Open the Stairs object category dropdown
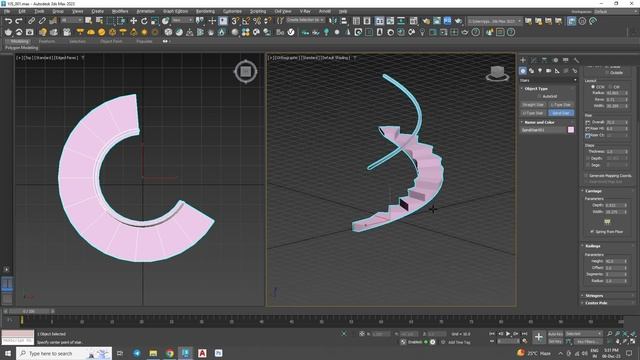This screenshot has height=360, width=640. [x=548, y=80]
